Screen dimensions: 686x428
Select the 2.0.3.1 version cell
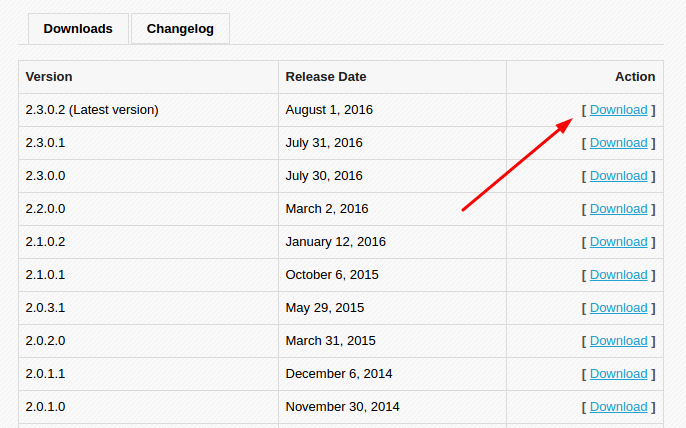coord(148,308)
